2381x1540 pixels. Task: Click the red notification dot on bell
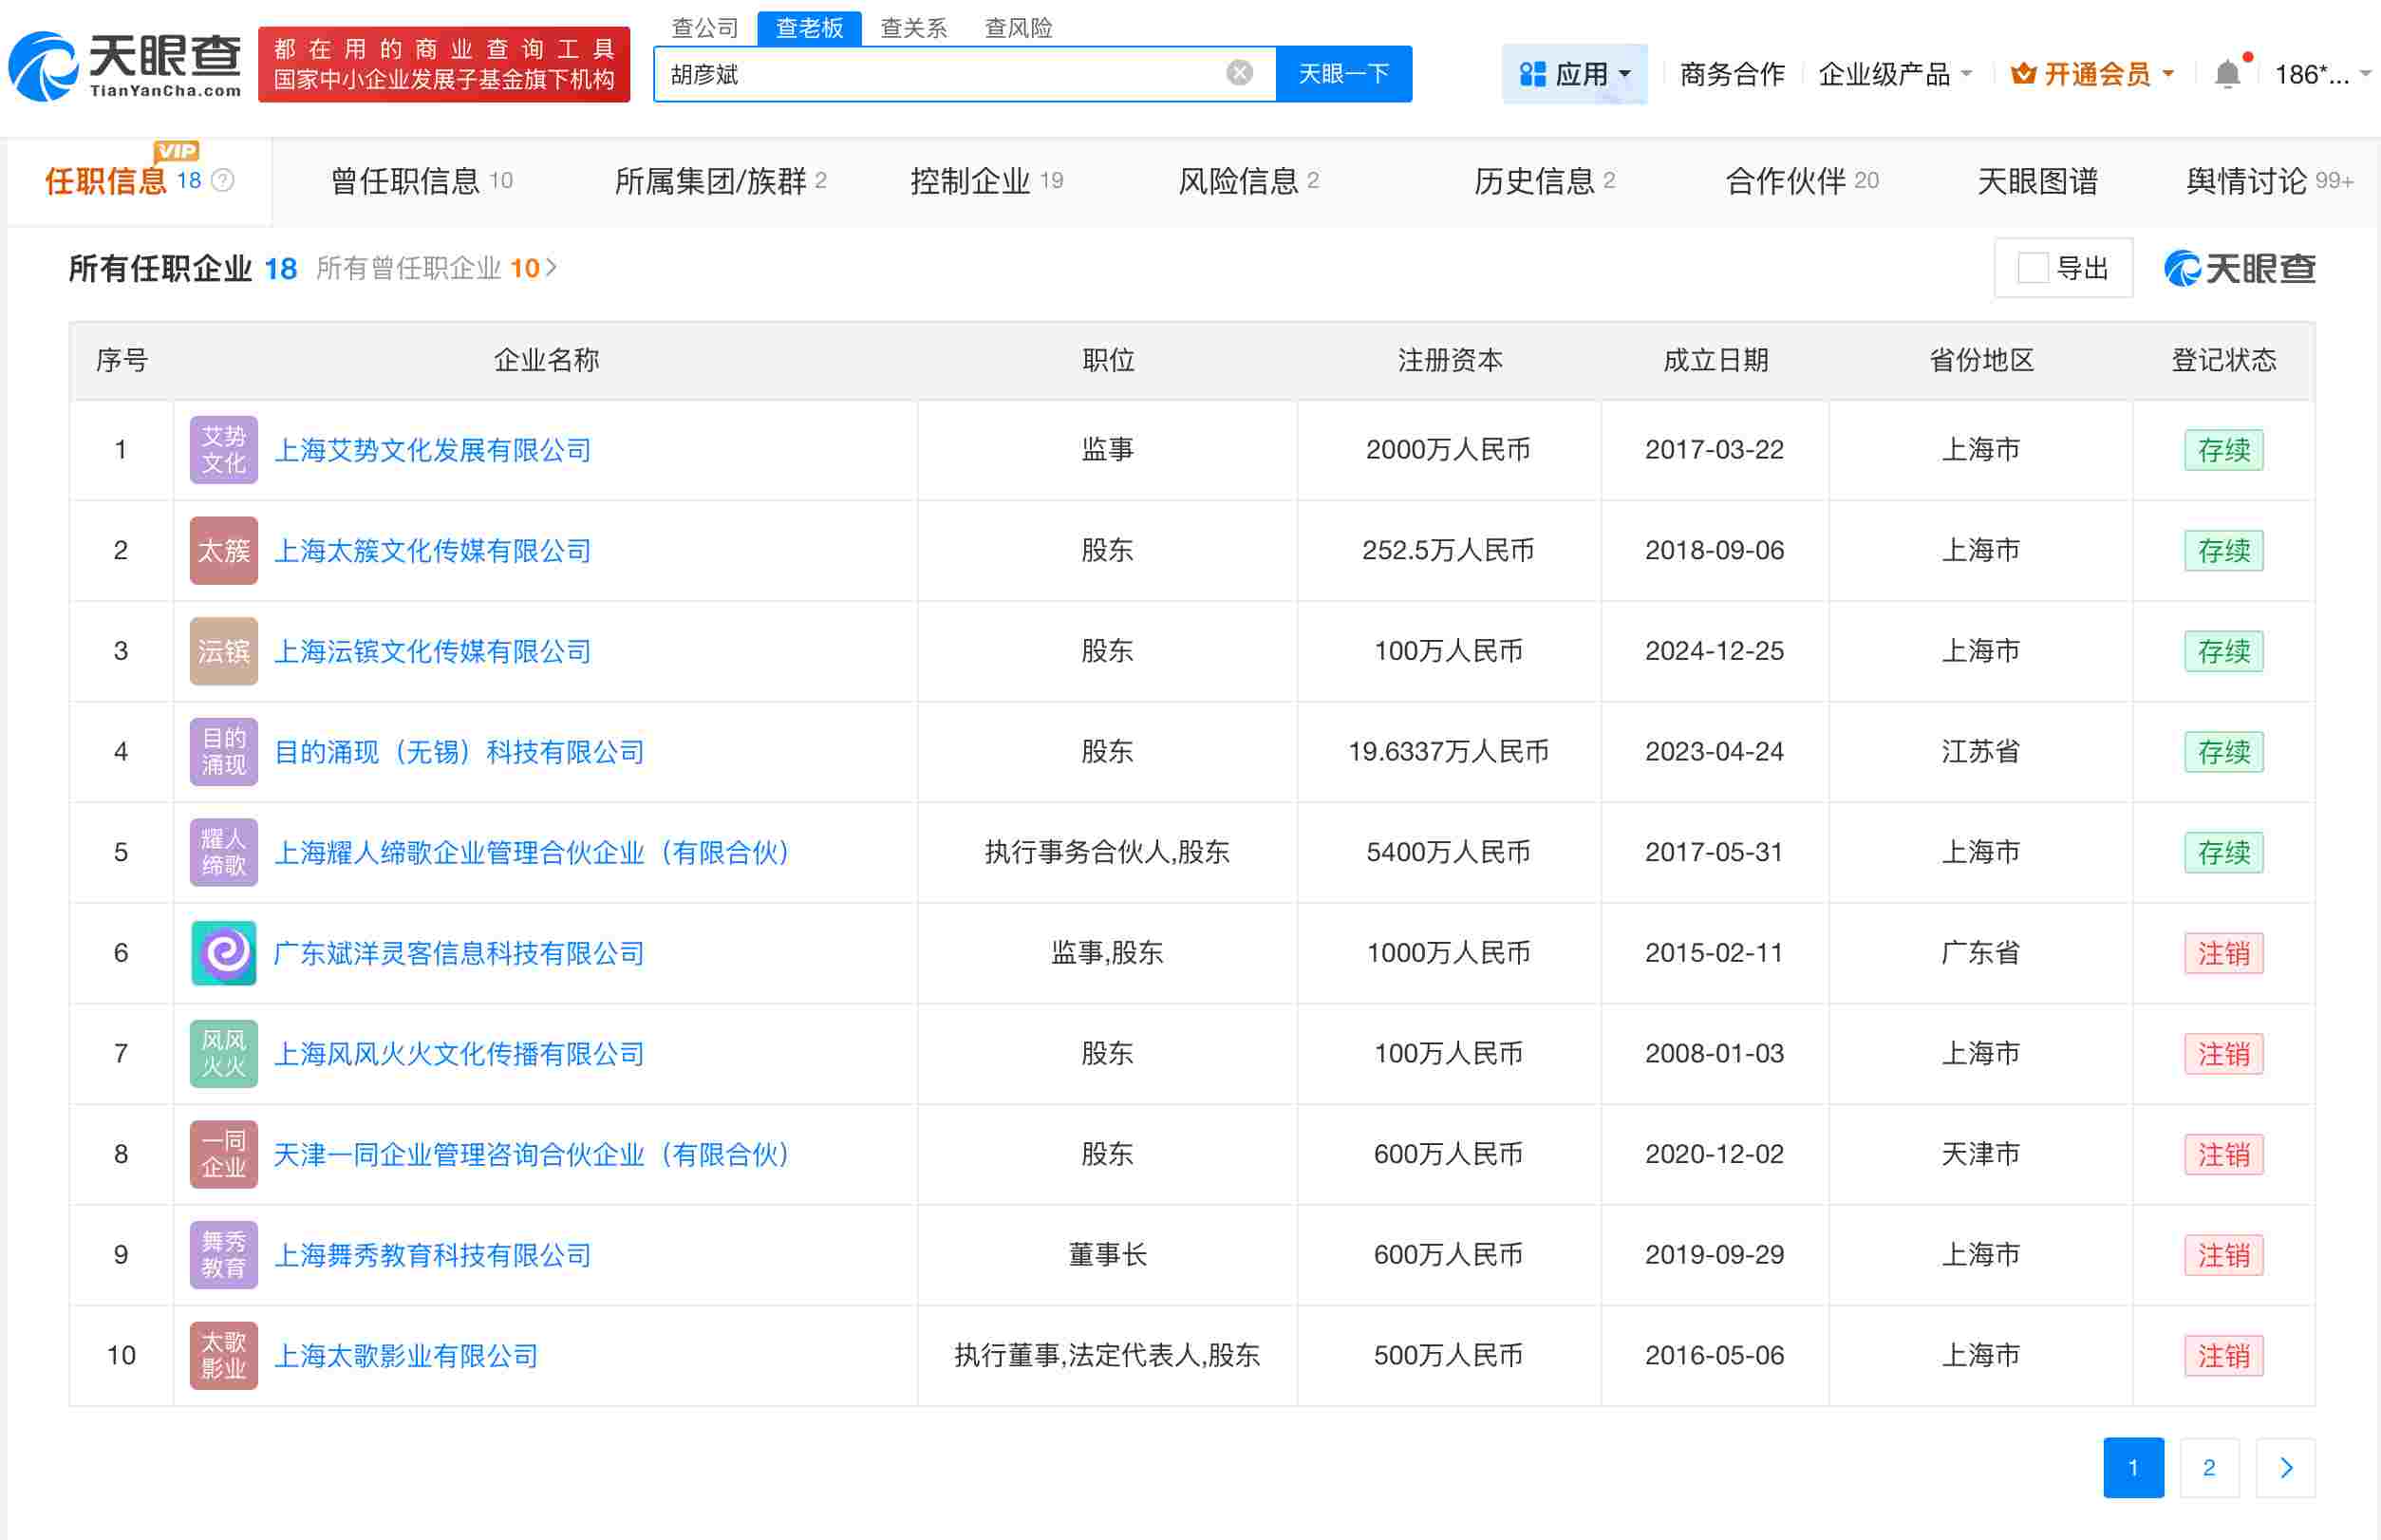[x=2246, y=57]
